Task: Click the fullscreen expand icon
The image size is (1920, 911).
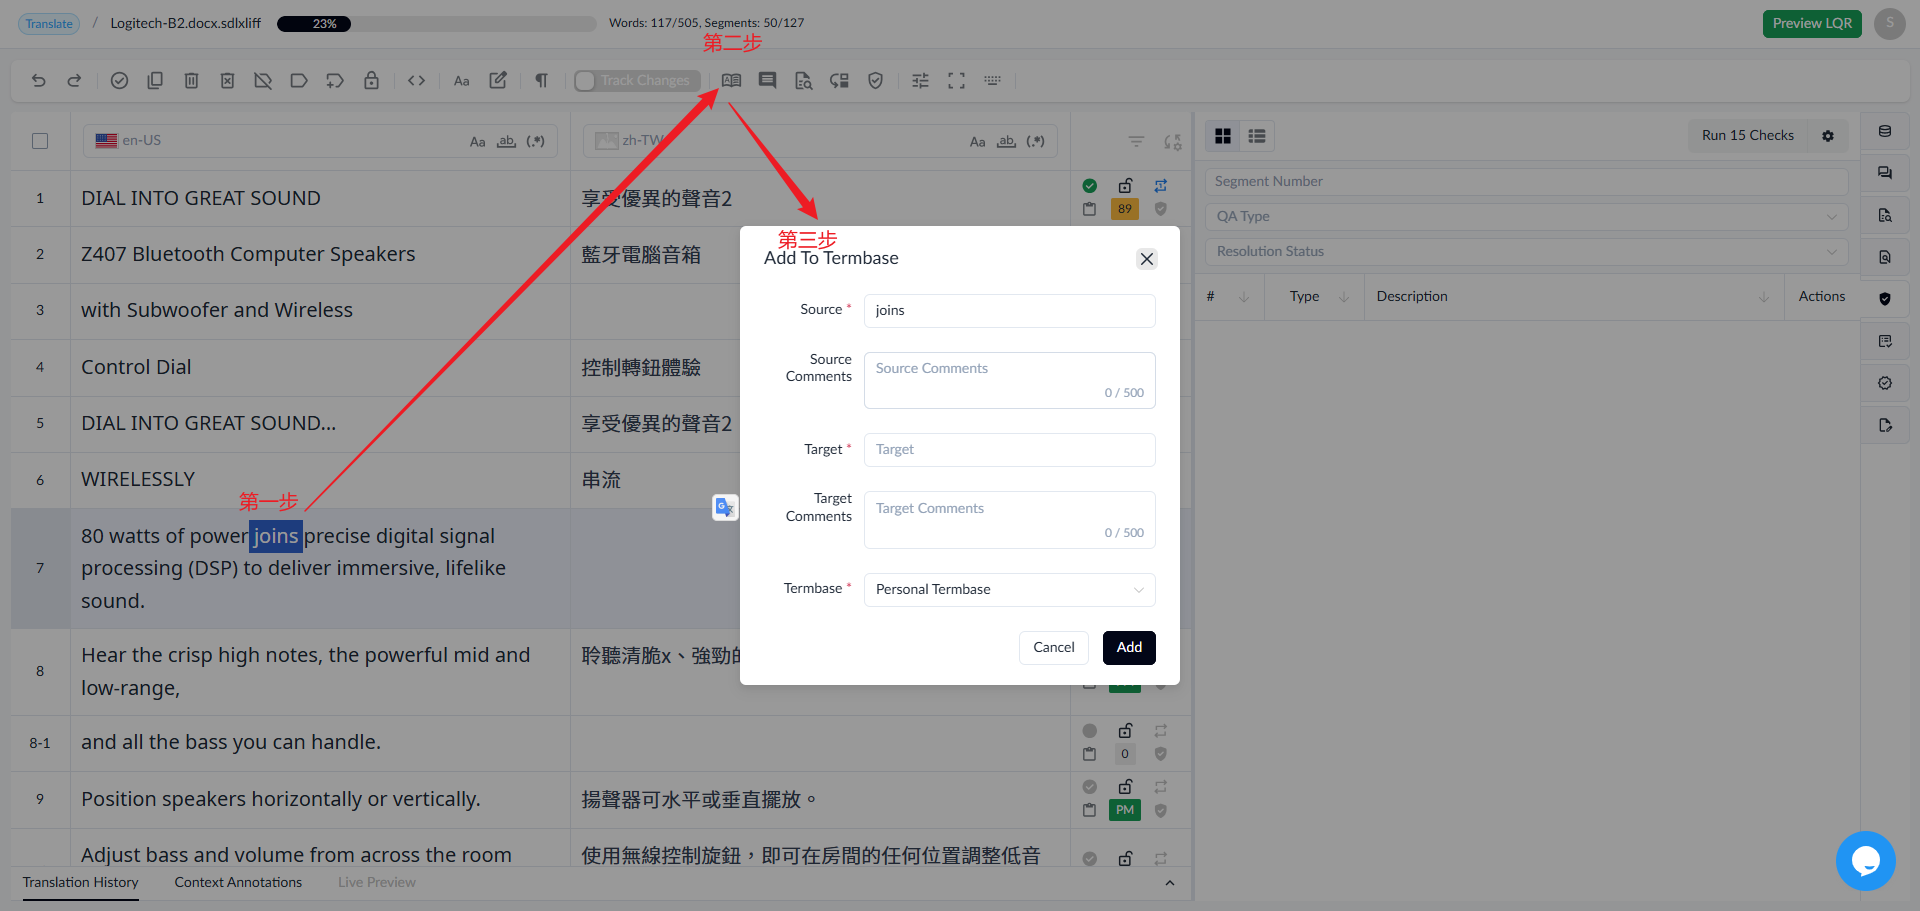Action: coord(956,81)
